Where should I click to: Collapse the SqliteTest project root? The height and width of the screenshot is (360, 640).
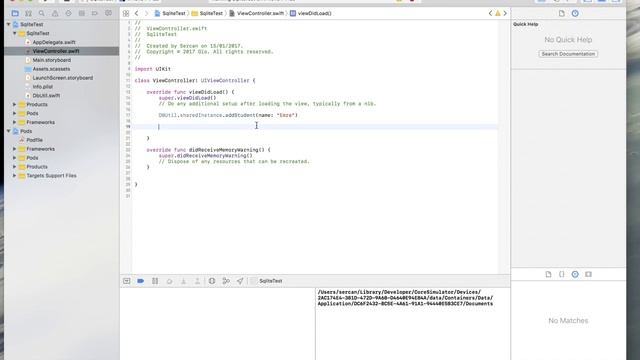click(9, 24)
